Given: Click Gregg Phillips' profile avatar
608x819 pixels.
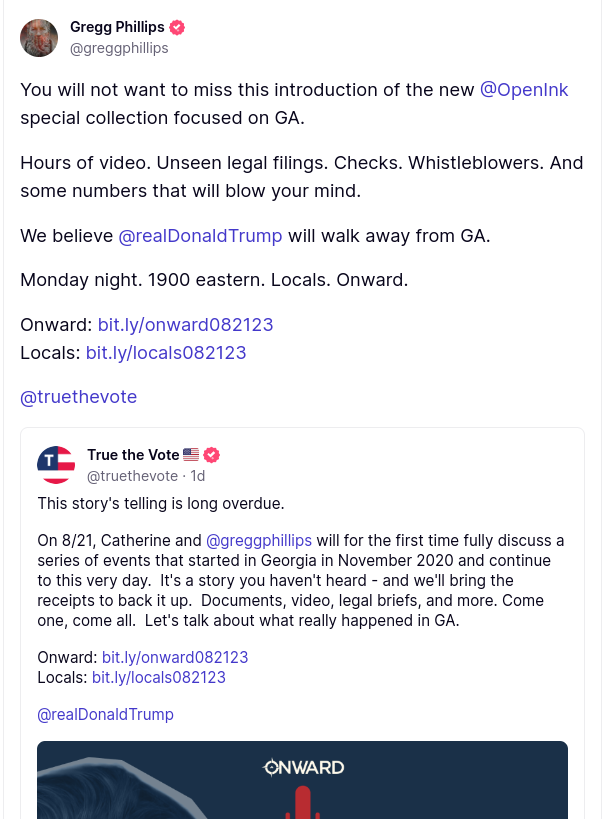Looking at the screenshot, I should pyautogui.click(x=39, y=38).
